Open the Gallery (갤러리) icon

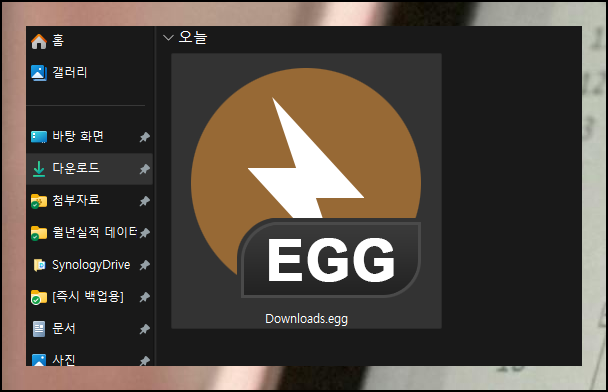point(39,73)
